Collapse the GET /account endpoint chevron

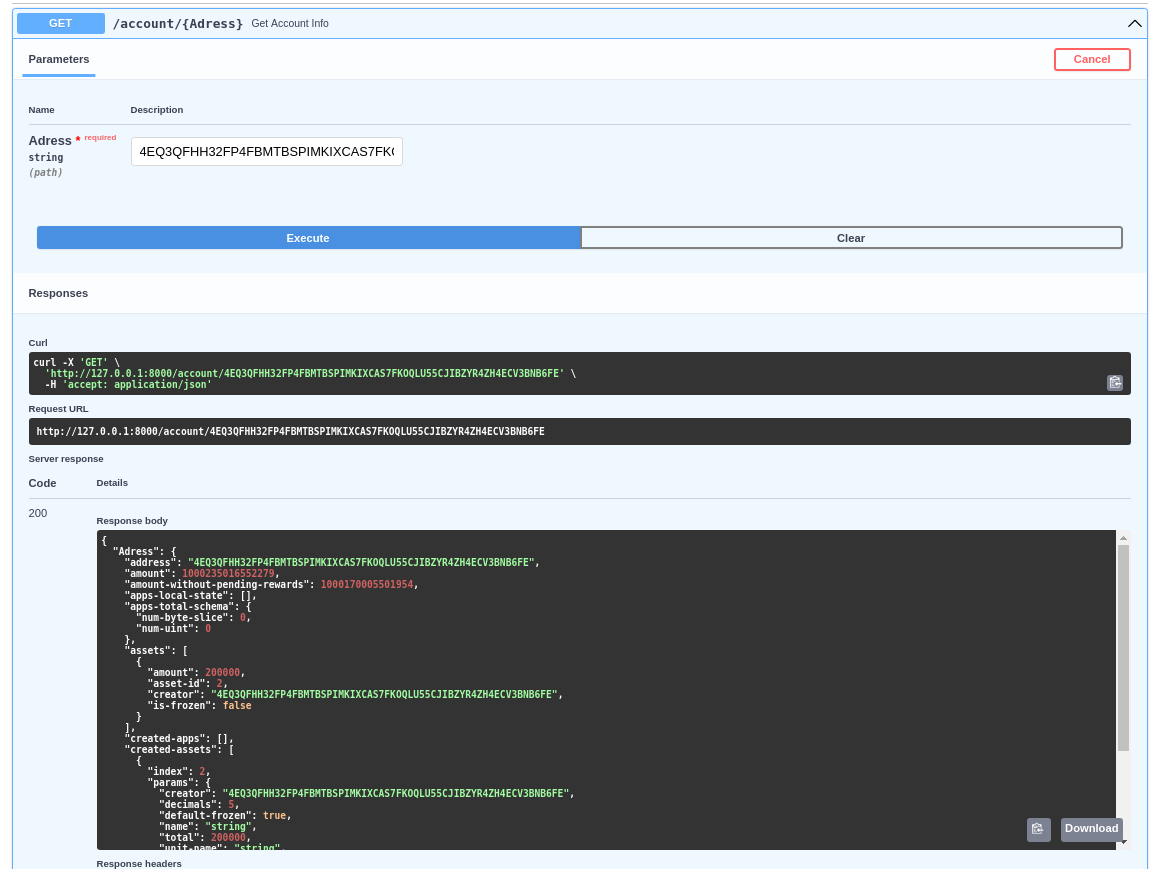[x=1134, y=24]
